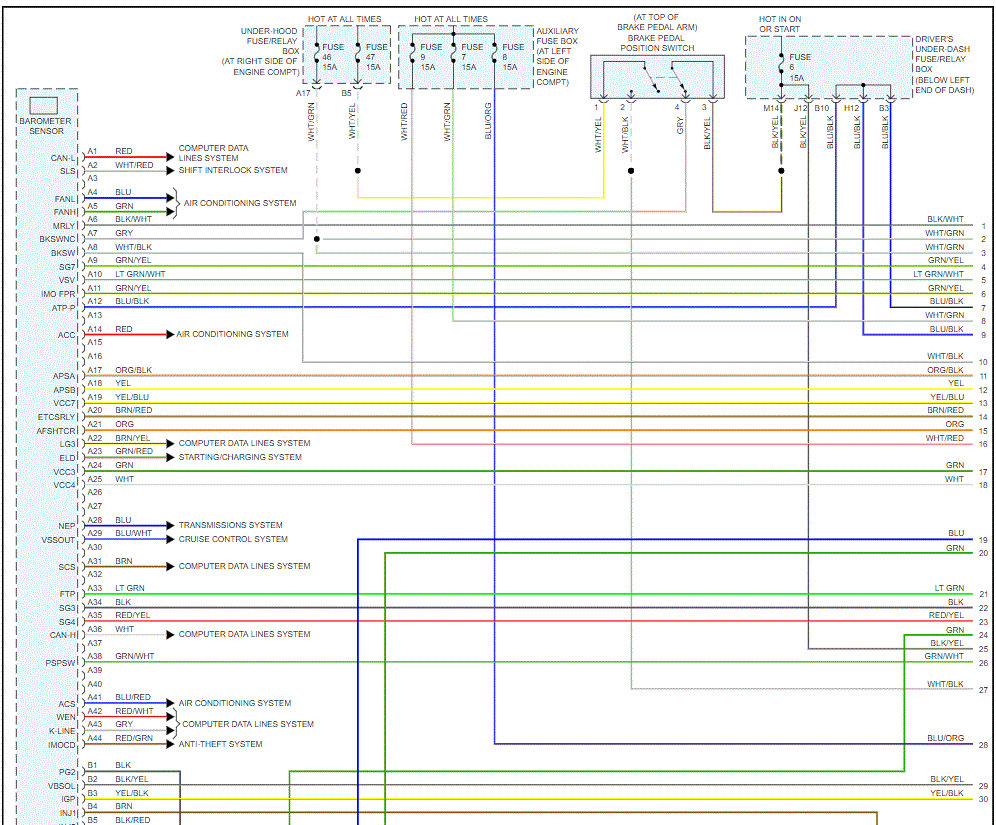This screenshot has width=996, height=825.
Task: Click the FUSE 9 15A label
Action: point(431,57)
